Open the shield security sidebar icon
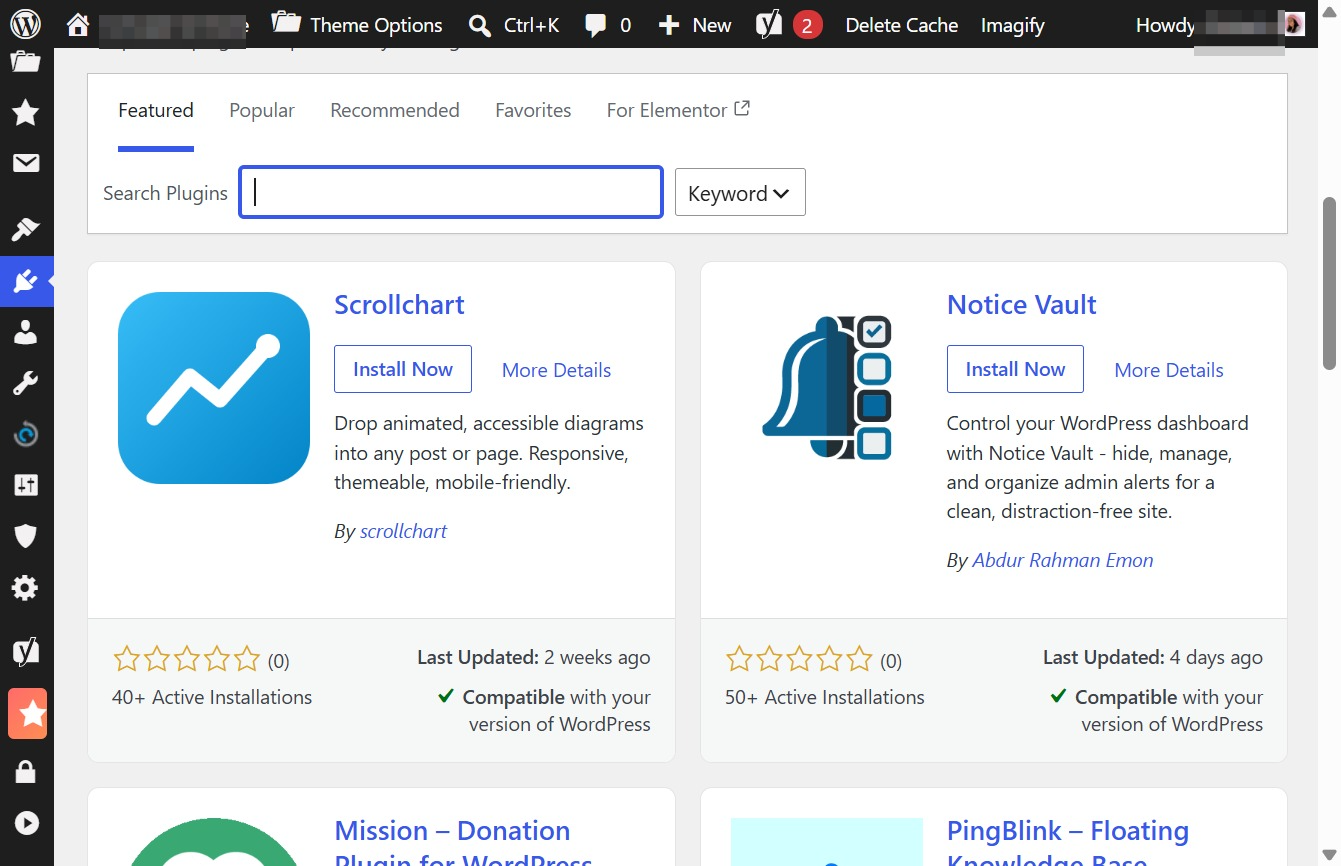Viewport: 1341px width, 866px height. [25, 536]
